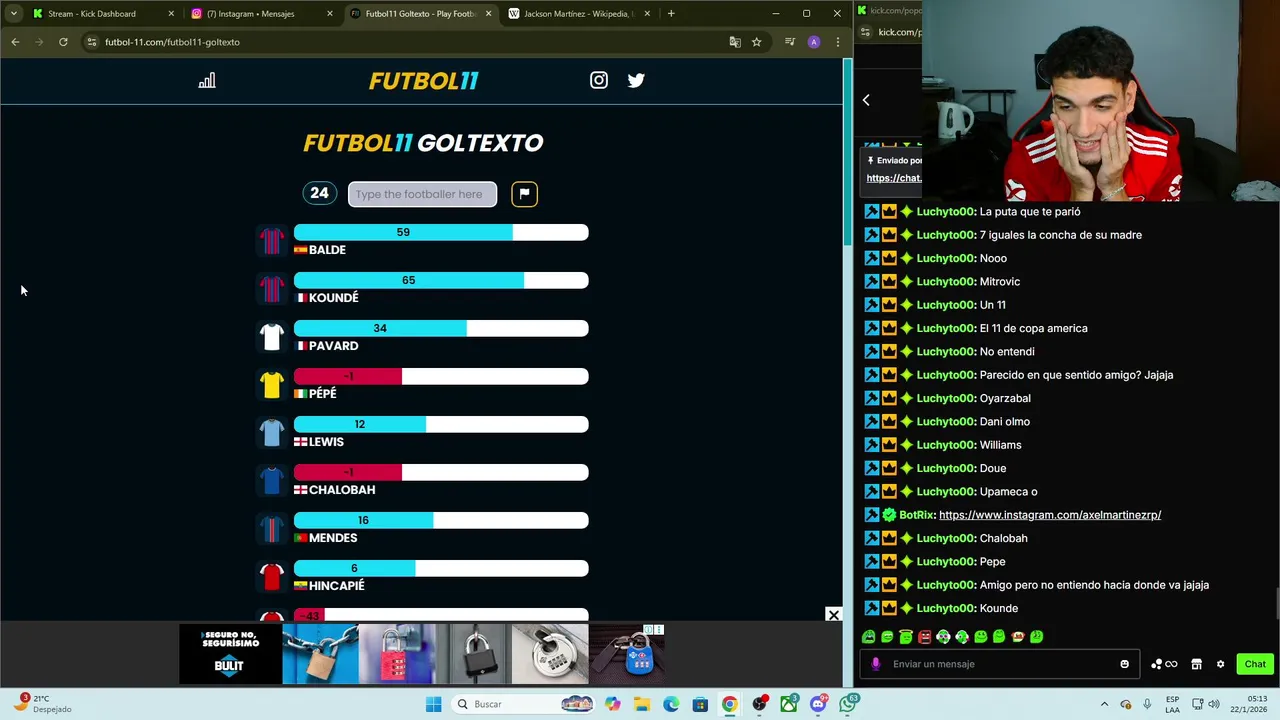1280x720 pixels.
Task: Click Pépé's yellow jersey icon
Action: 272,384
